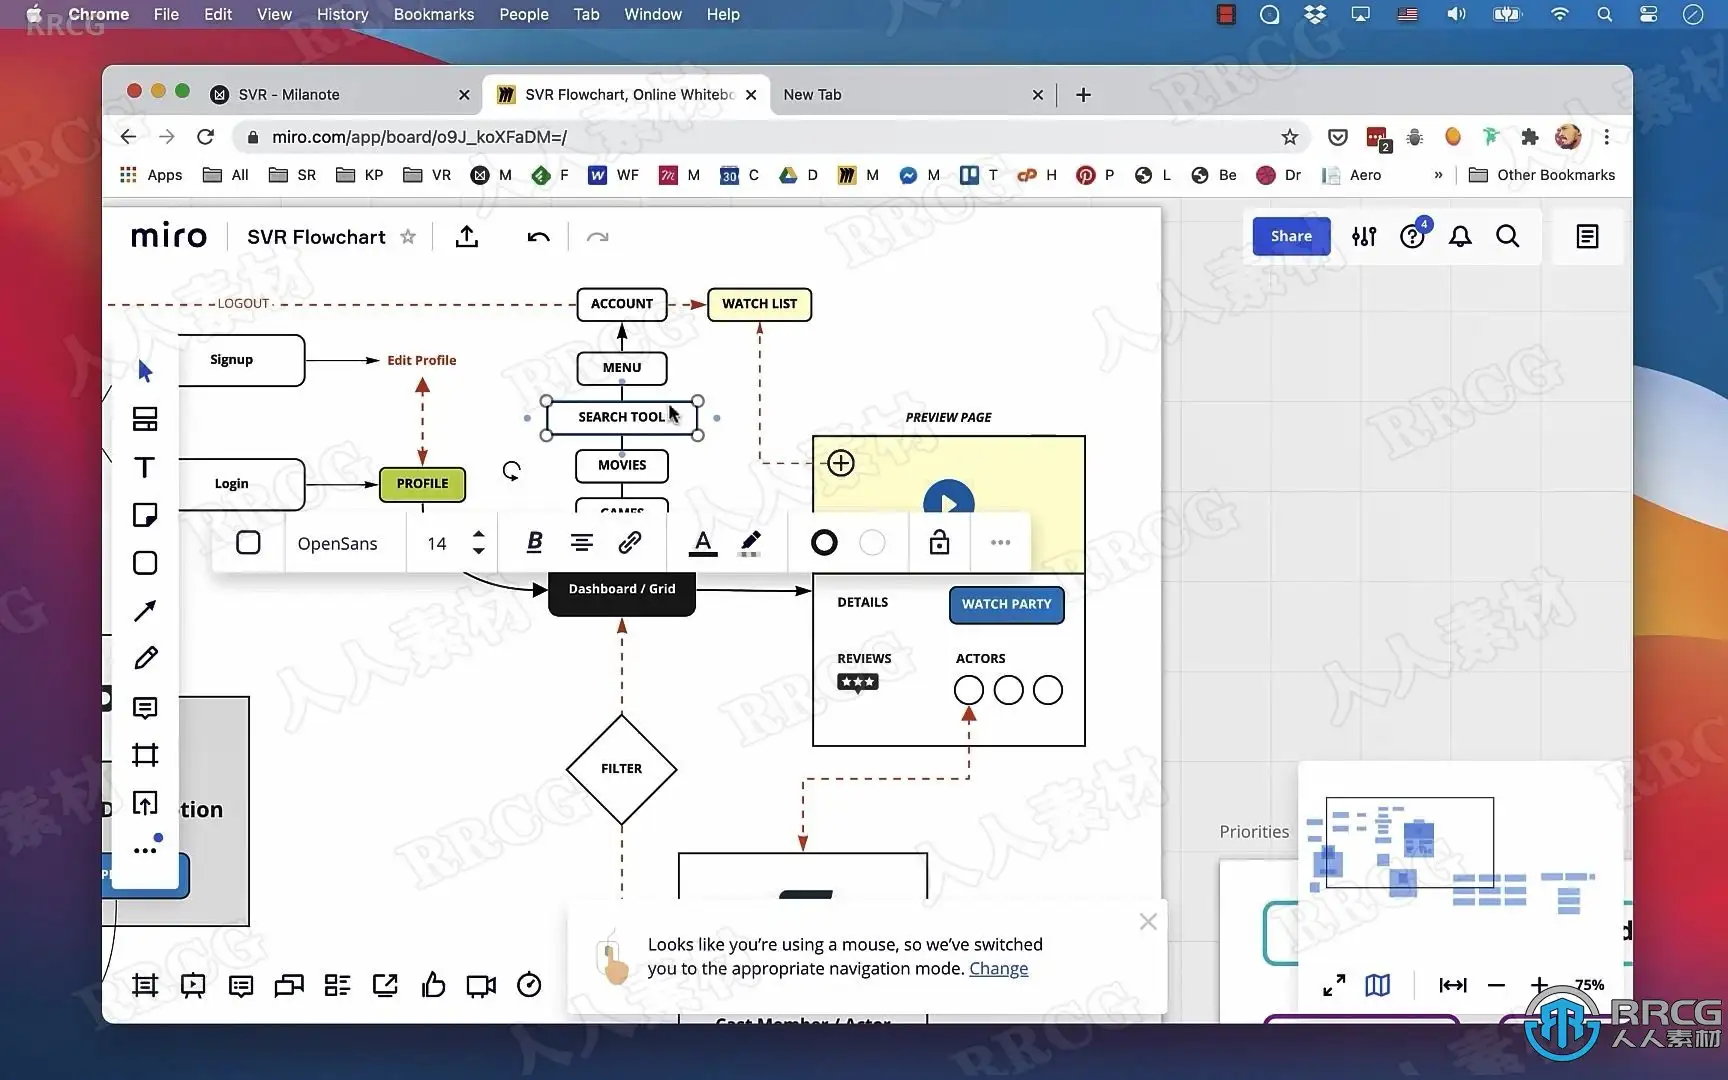Switch to the New Tab browser tab

pos(912,94)
